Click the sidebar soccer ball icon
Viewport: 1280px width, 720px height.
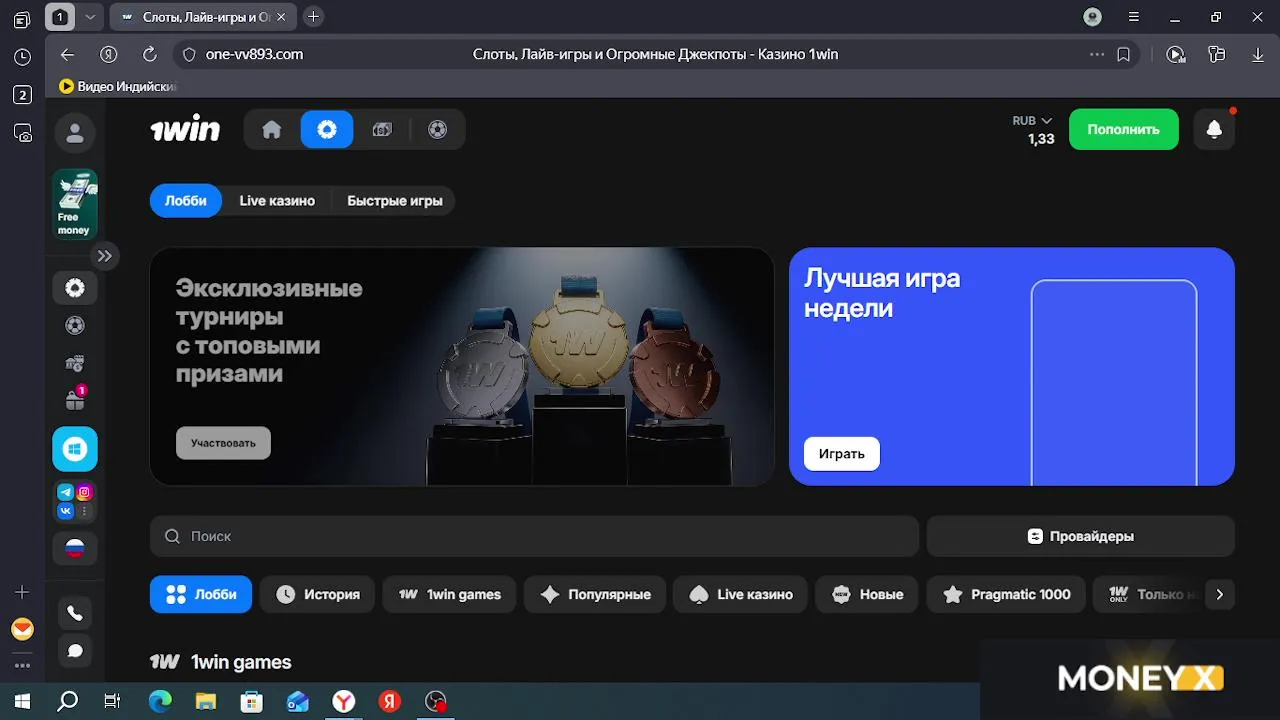tap(75, 325)
